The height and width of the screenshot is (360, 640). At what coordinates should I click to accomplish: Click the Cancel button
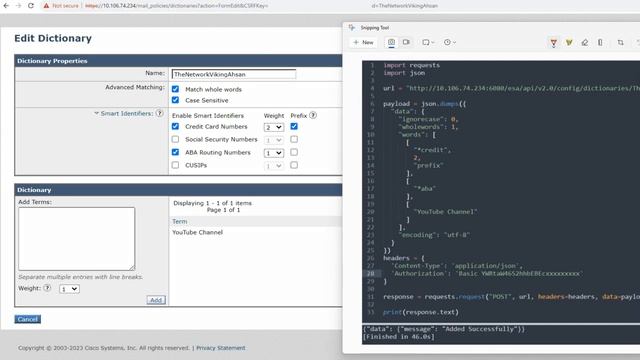27,319
